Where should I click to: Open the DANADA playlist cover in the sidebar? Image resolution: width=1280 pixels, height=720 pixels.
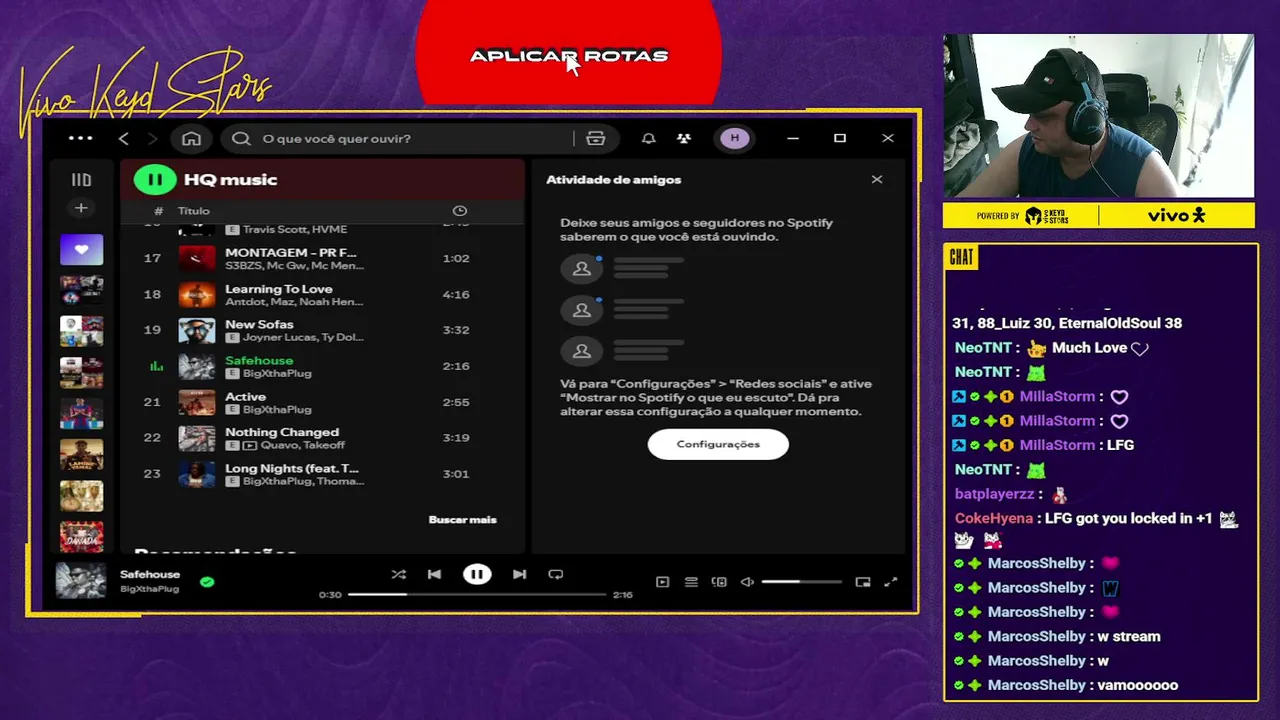(x=81, y=536)
